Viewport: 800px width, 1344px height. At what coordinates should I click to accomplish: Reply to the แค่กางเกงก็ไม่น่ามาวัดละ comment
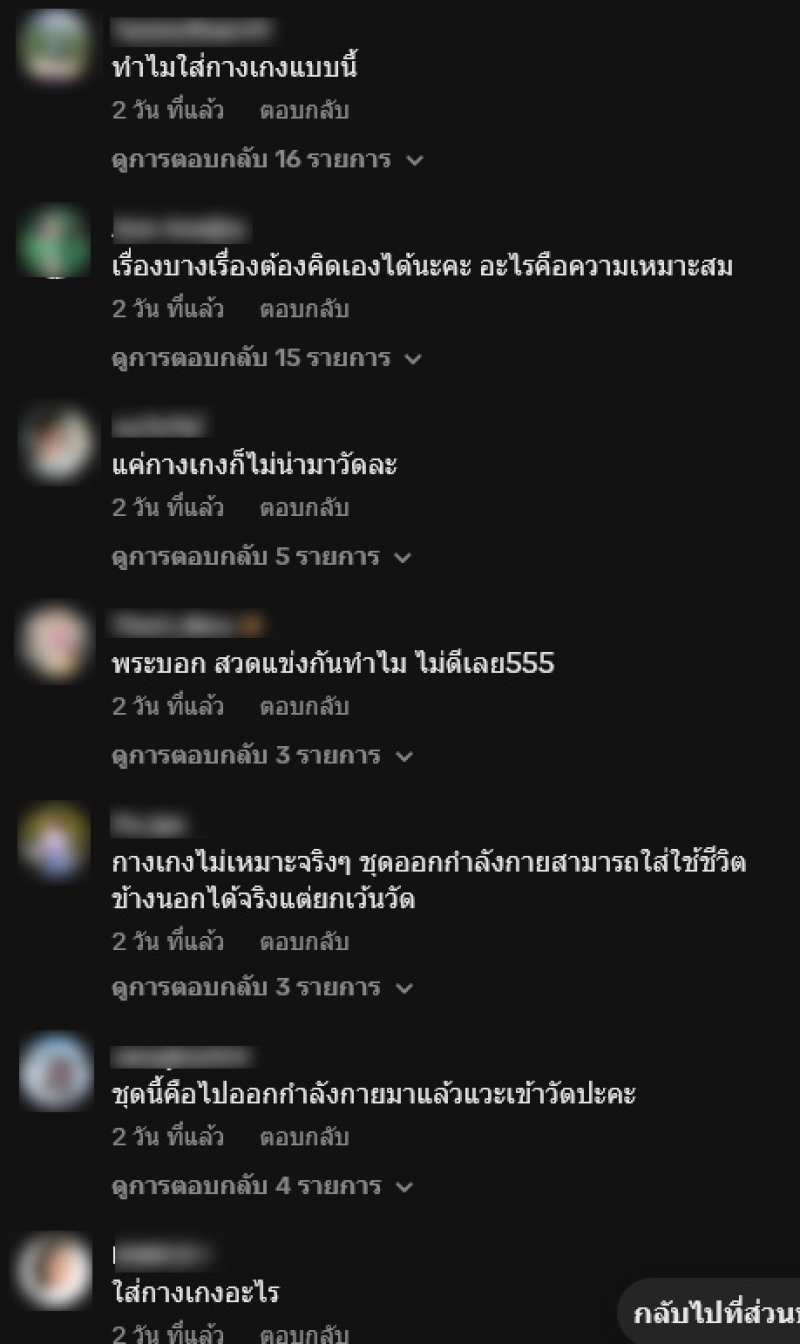pyautogui.click(x=304, y=508)
